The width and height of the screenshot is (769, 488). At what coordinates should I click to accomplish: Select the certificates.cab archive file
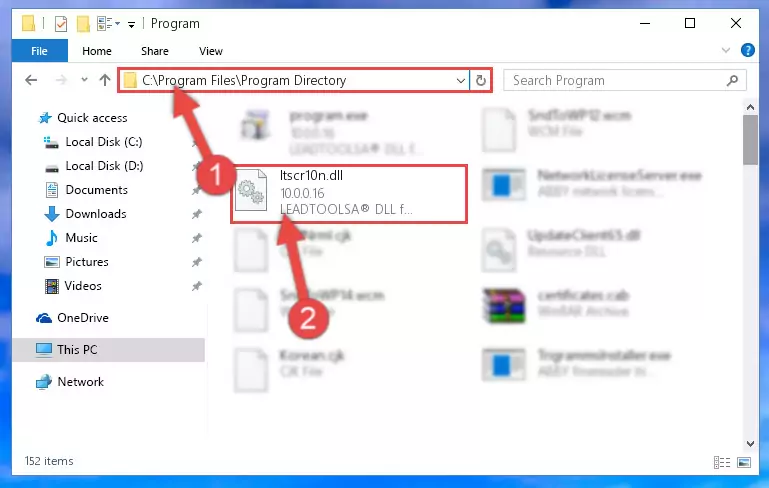click(557, 304)
